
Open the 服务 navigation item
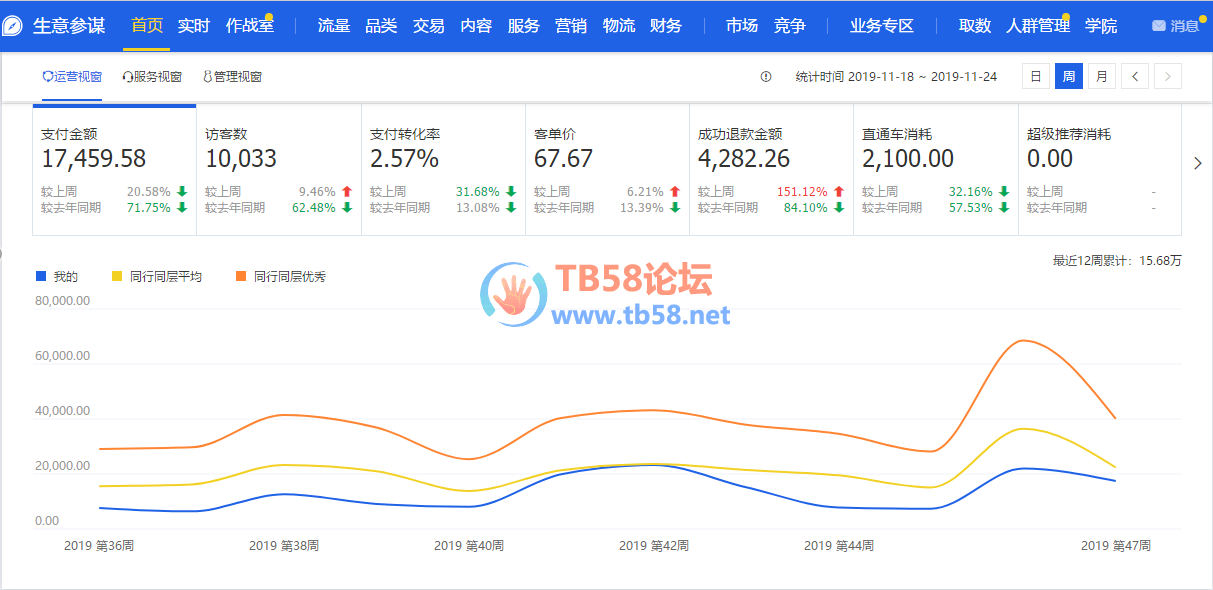coord(524,26)
